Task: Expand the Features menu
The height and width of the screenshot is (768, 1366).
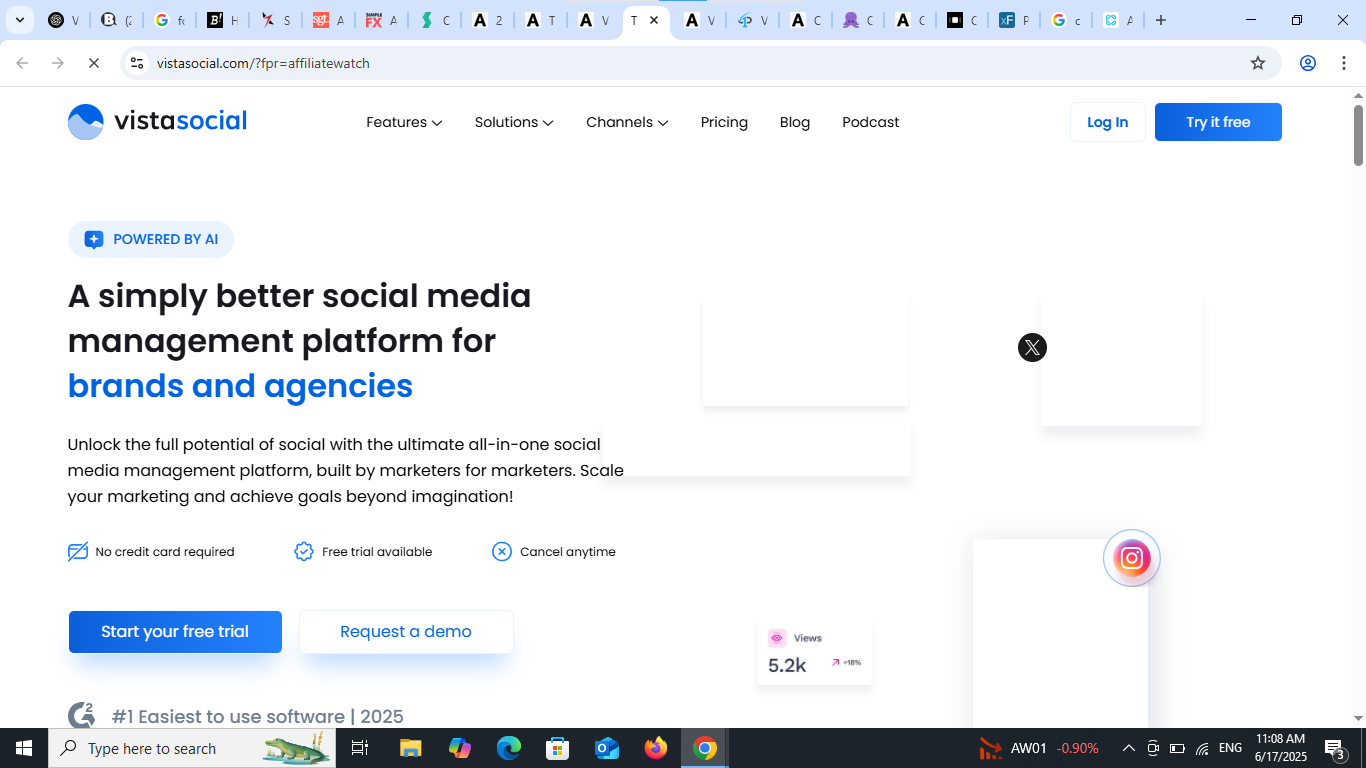Action: point(404,122)
